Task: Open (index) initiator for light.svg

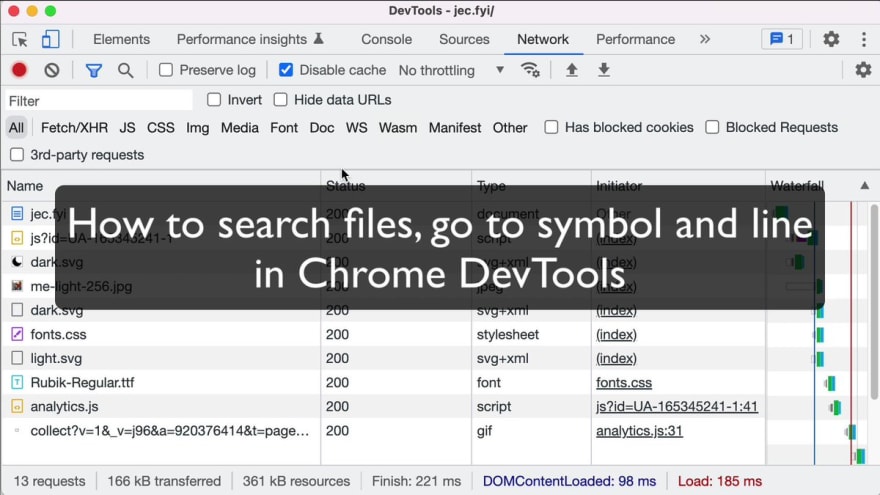Action: point(616,359)
